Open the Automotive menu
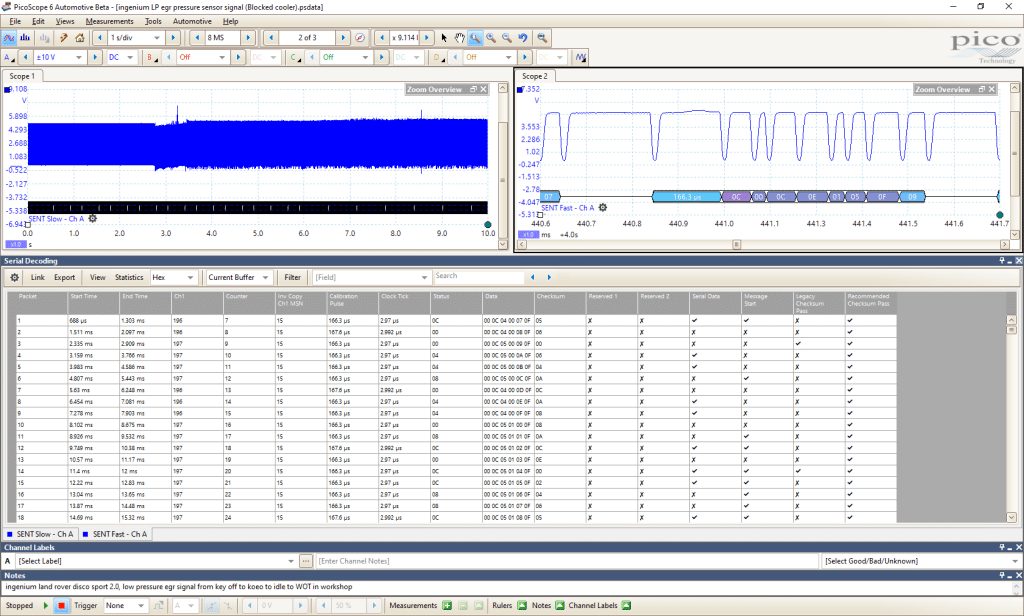 coord(192,21)
